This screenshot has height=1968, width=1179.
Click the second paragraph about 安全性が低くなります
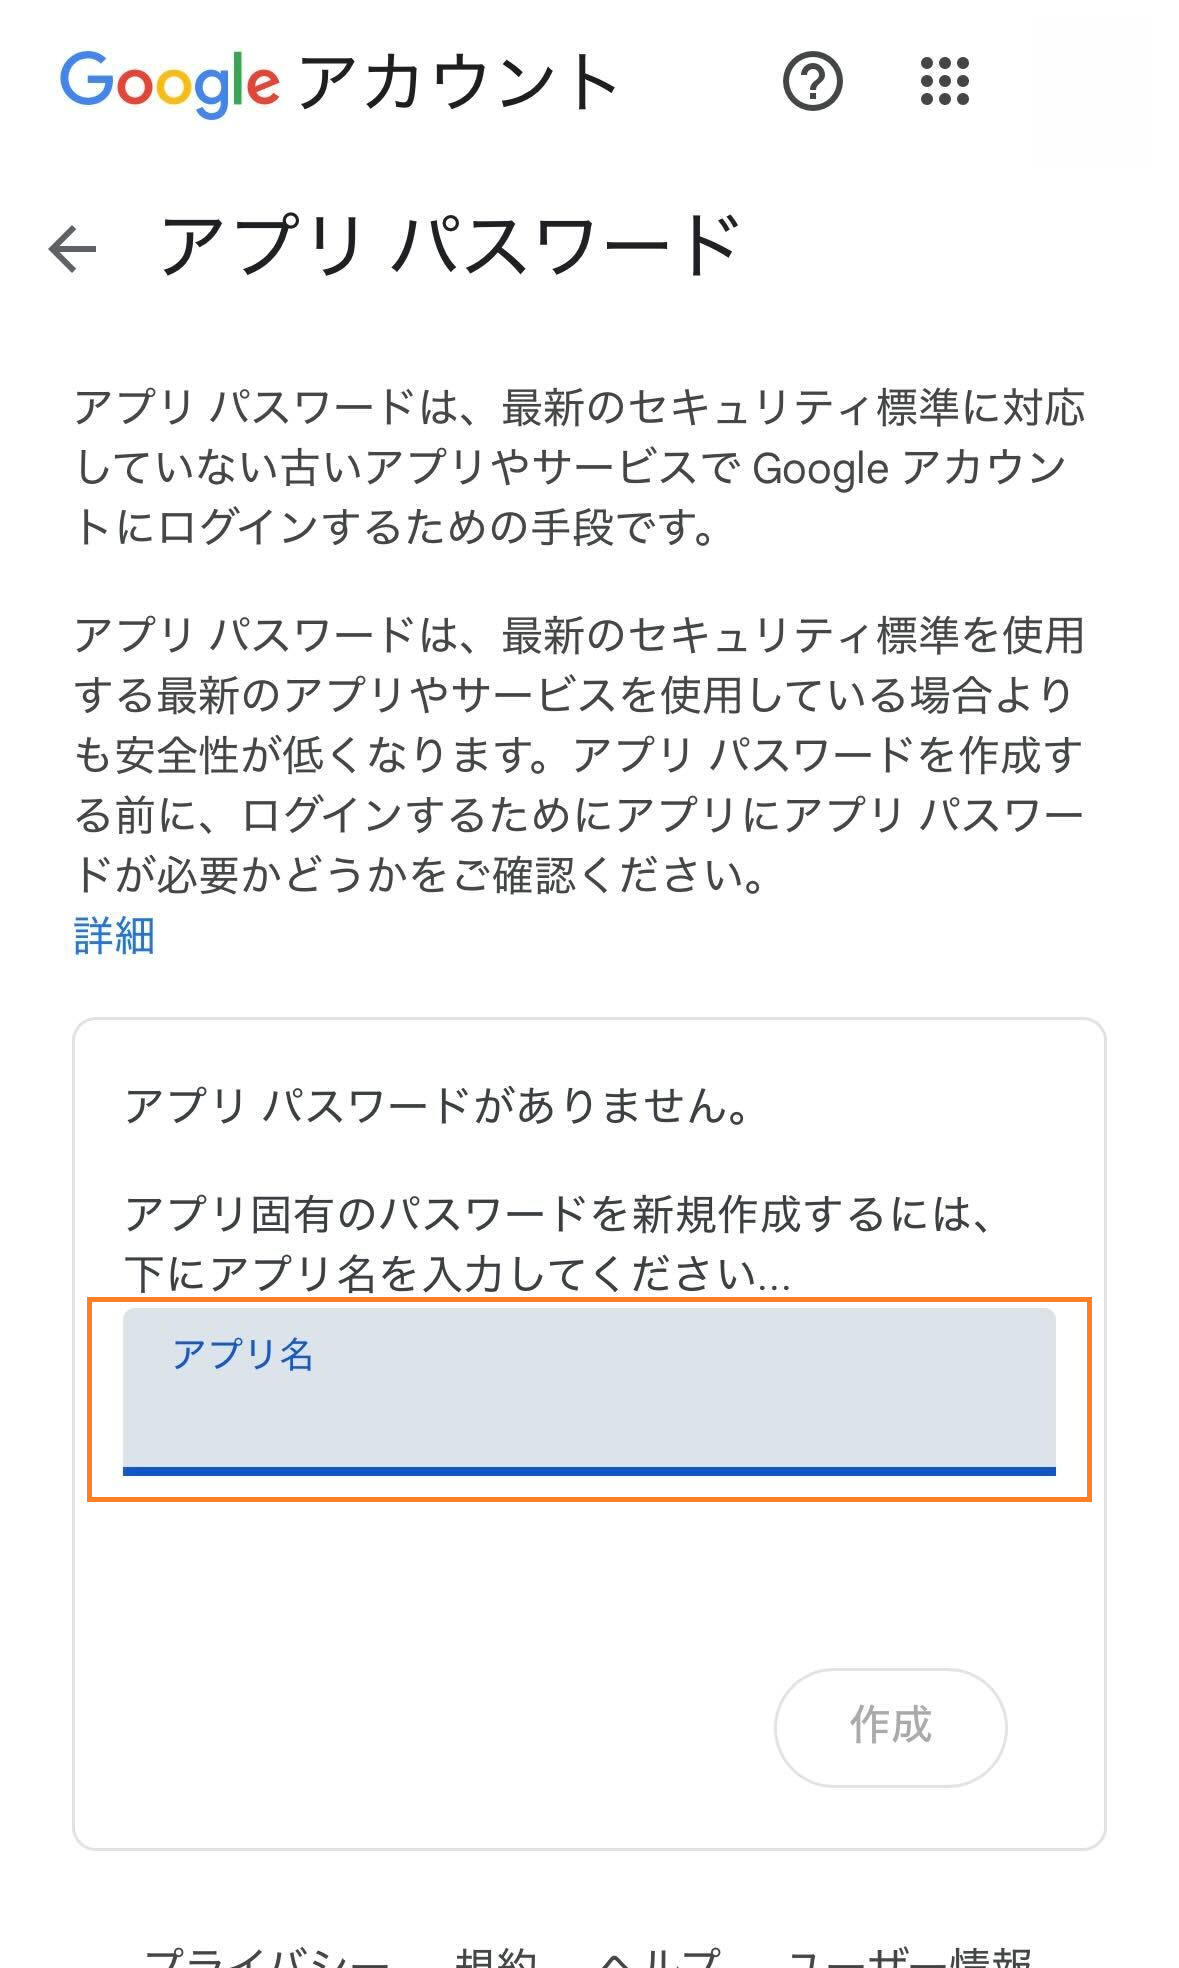580,755
